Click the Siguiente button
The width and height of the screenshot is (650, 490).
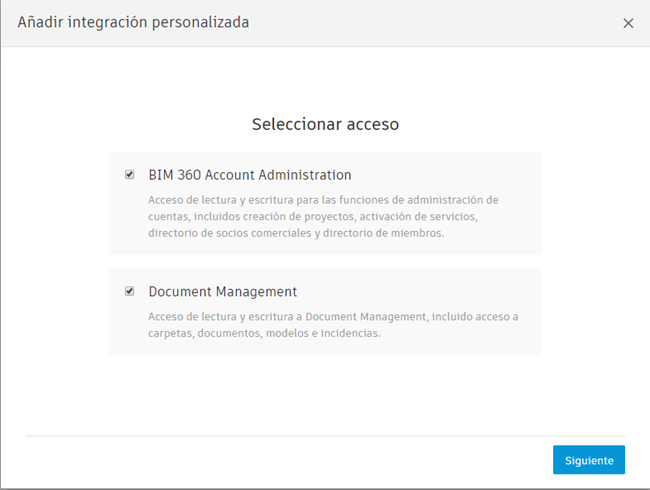(589, 460)
